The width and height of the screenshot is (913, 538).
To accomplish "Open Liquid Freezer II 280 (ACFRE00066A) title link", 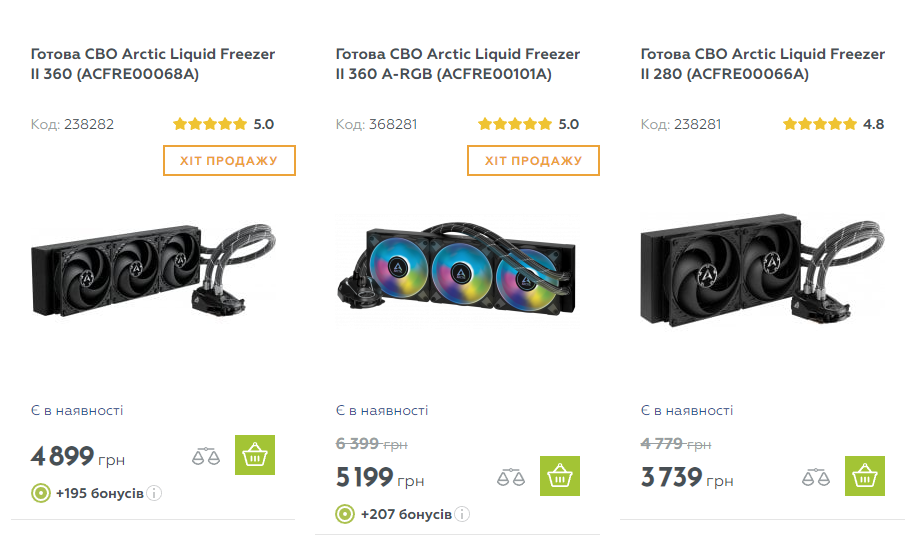I will pos(763,64).
